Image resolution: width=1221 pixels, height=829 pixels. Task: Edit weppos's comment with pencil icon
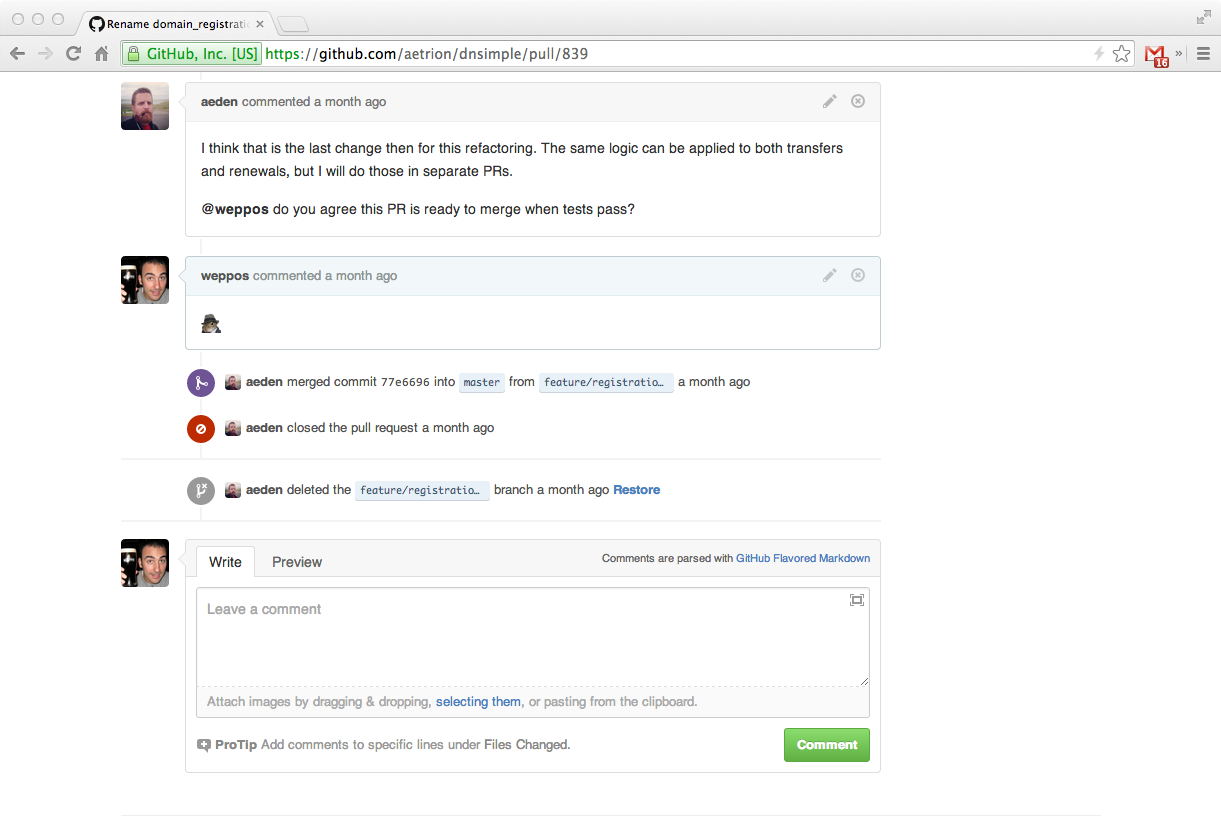(829, 275)
